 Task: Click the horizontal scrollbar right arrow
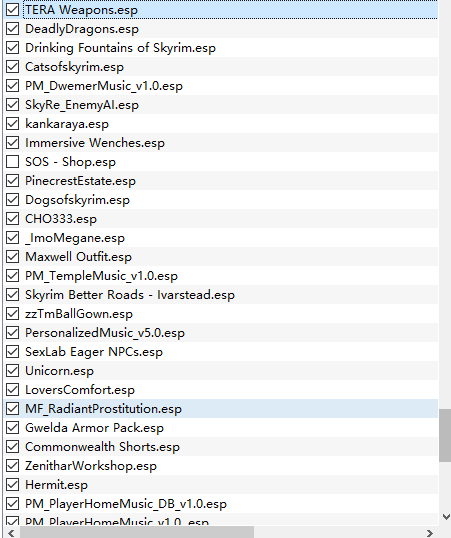430,533
